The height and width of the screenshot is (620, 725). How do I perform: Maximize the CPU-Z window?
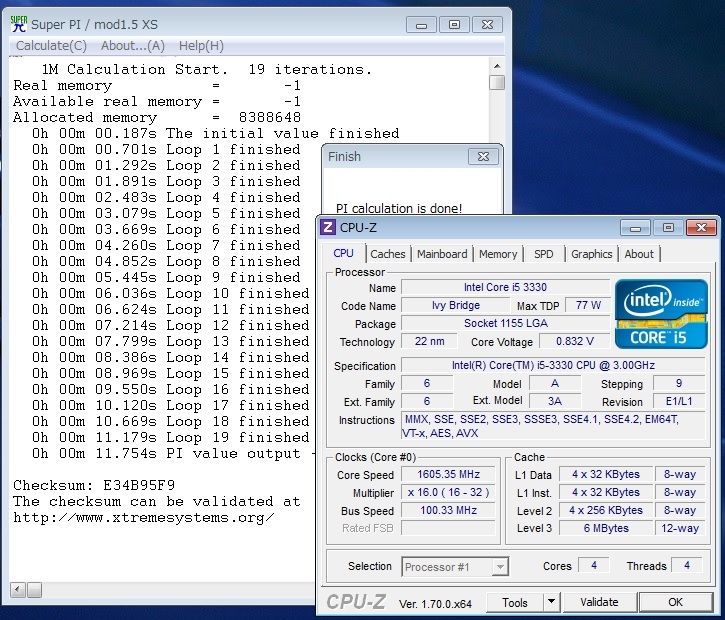pos(669,228)
